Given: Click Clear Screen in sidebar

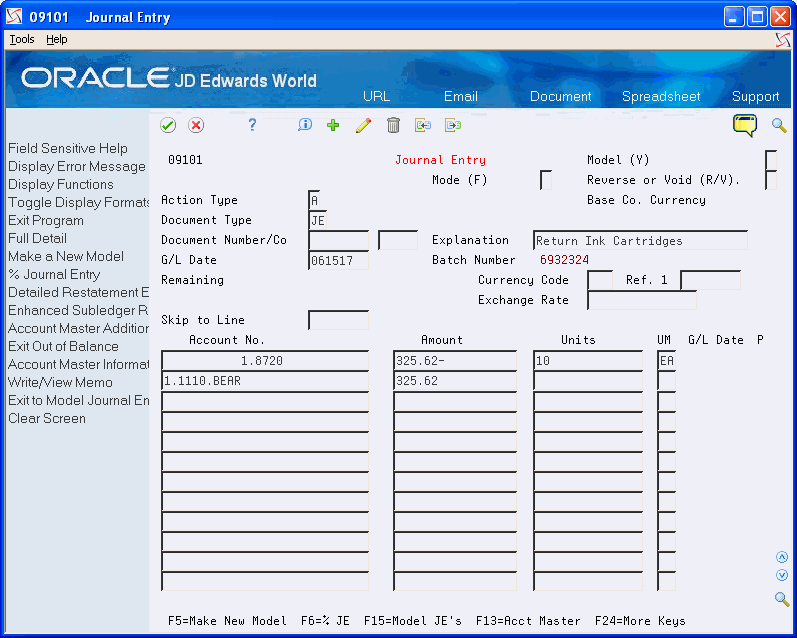Looking at the screenshot, I should coord(47,418).
